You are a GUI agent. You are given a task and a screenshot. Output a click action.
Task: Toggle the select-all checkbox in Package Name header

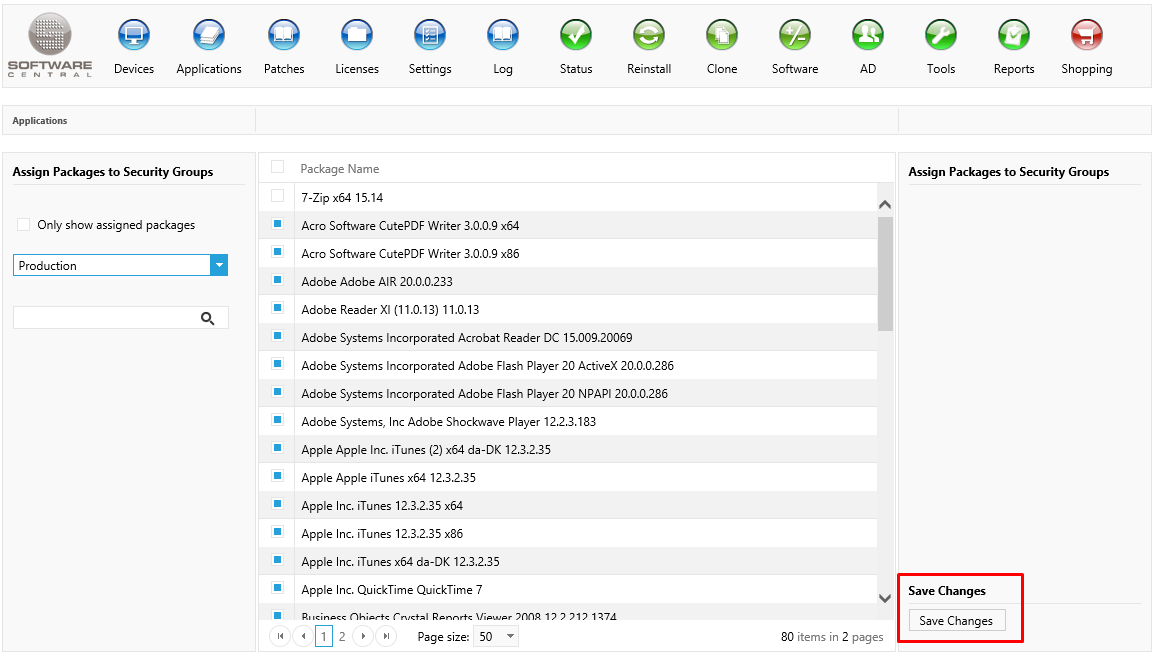point(278,167)
